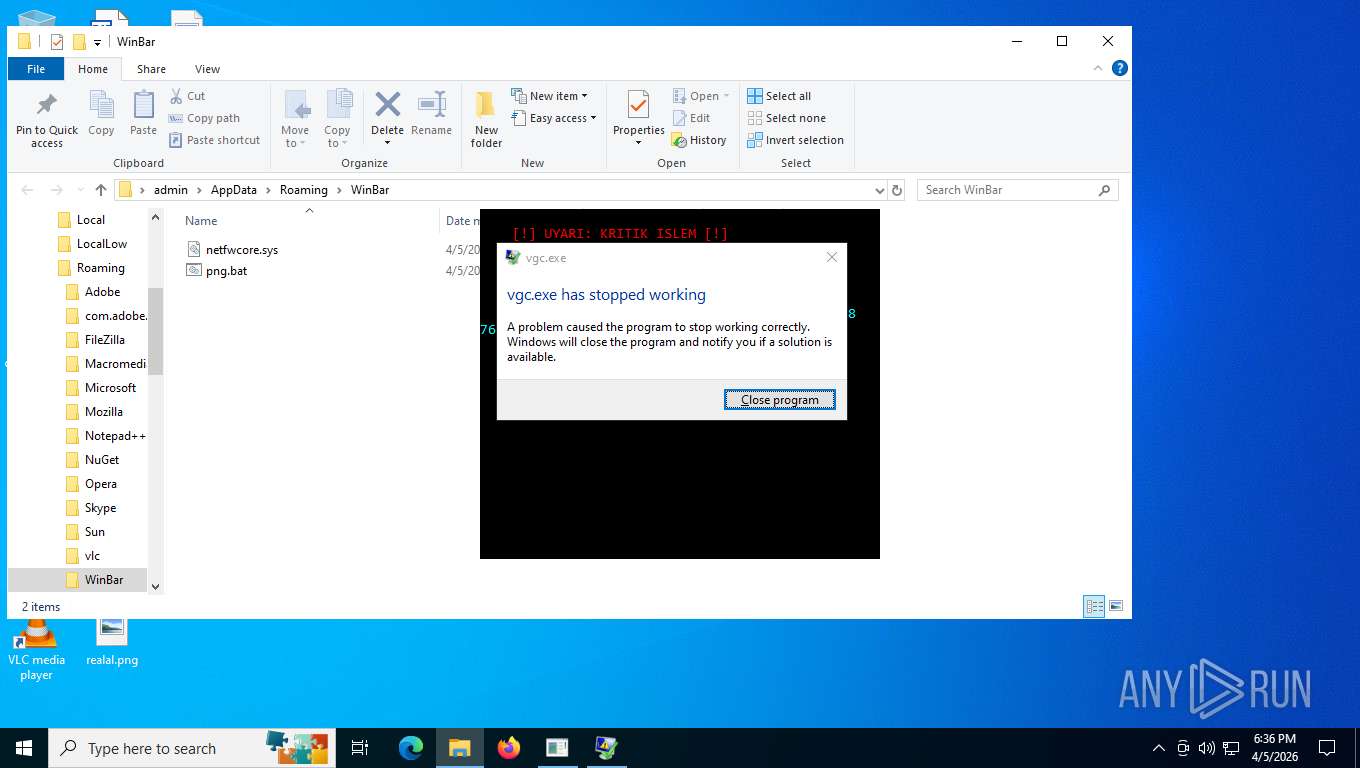Select the Cut command
This screenshot has width=1360, height=768.
[x=187, y=96]
